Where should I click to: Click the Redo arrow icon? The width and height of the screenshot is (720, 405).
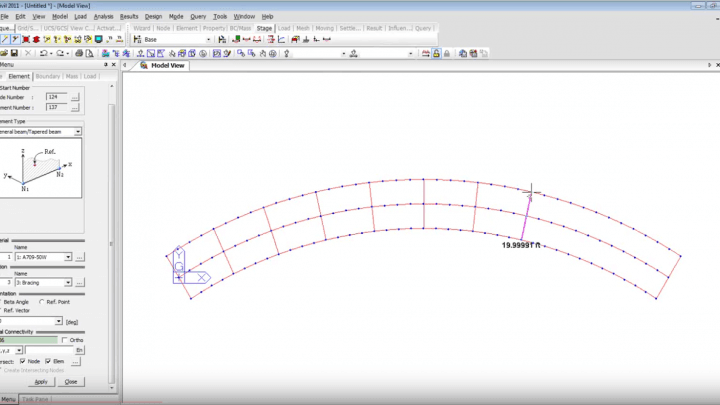click(60, 54)
